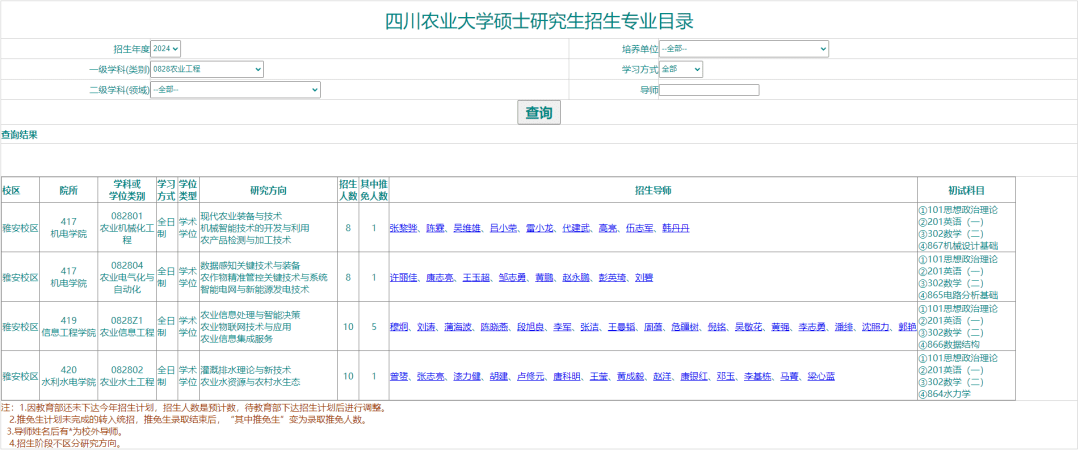Click the 查询结果 heading
This screenshot has height=451, width=1080.
coord(19,134)
